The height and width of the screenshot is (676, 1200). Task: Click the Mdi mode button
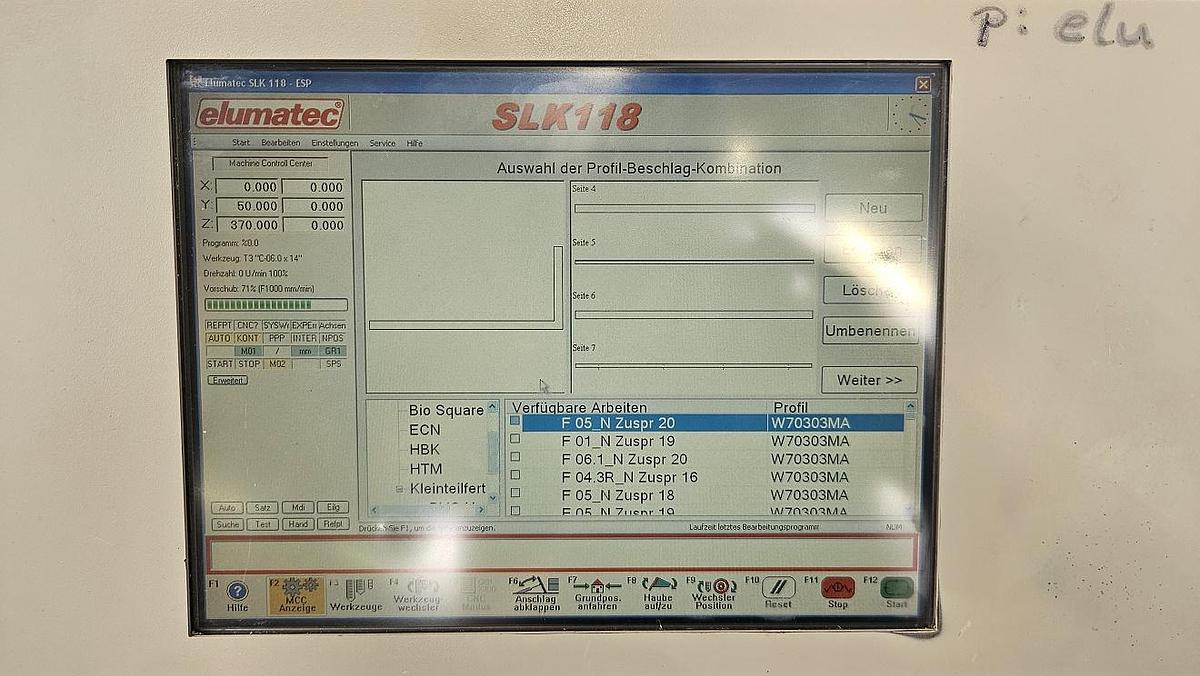297,508
